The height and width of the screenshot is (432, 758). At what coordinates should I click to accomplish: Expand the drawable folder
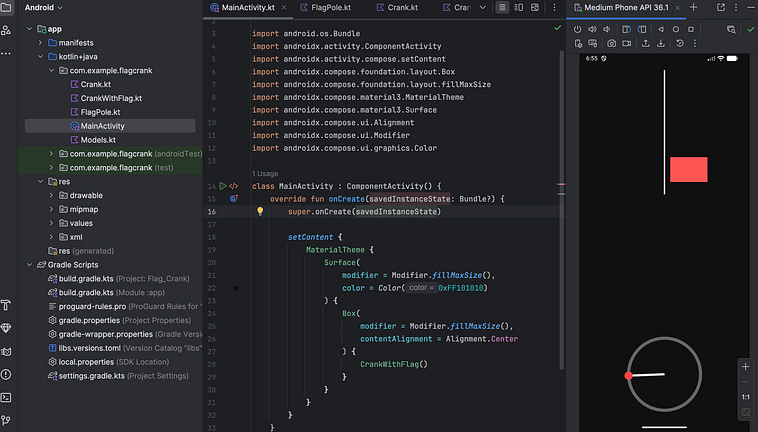(52, 195)
